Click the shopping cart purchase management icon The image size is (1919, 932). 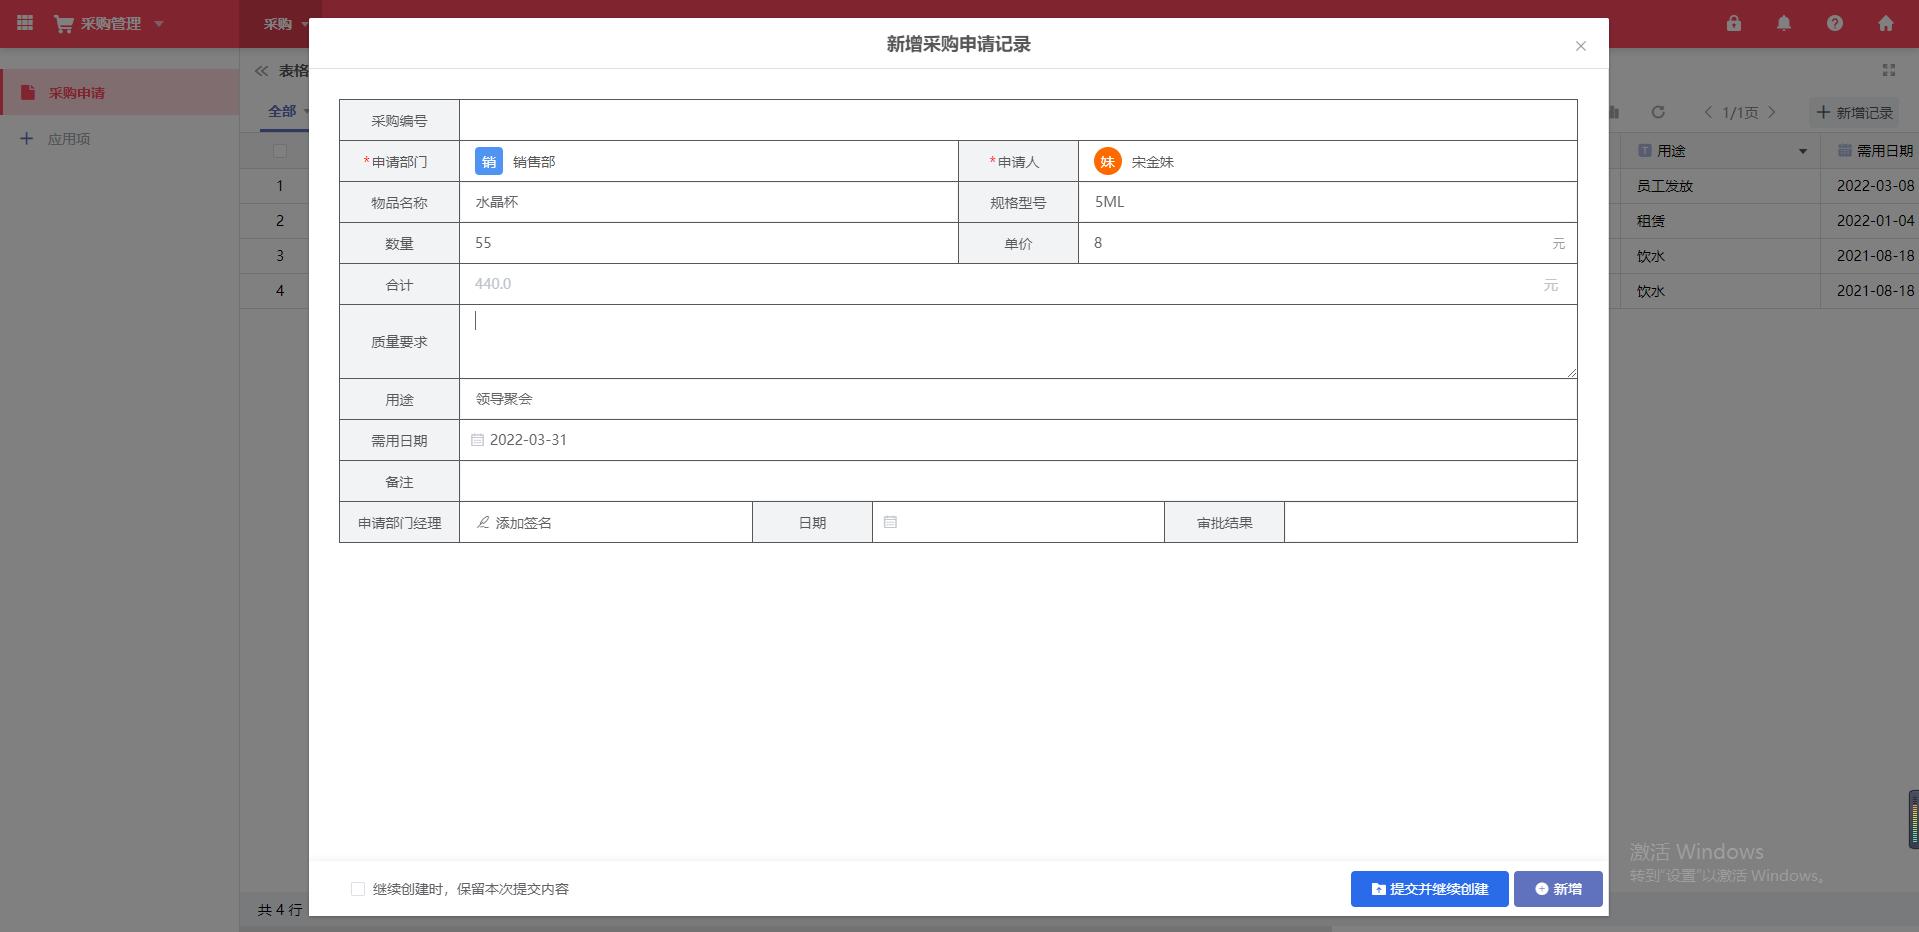63,23
